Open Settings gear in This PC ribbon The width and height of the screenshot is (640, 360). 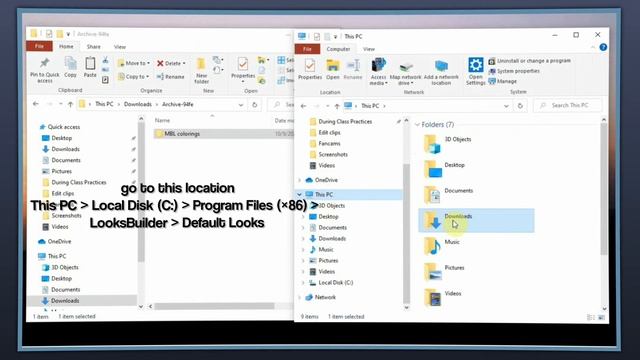[x=476, y=71]
